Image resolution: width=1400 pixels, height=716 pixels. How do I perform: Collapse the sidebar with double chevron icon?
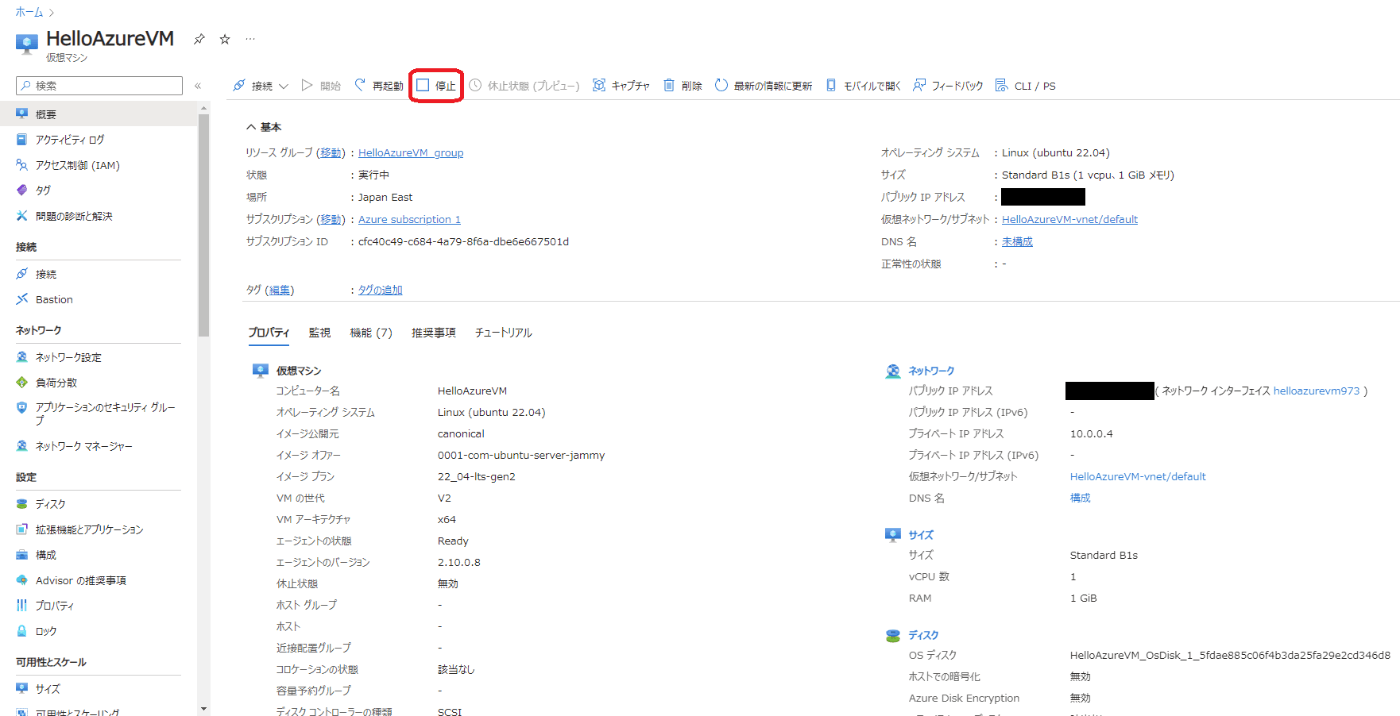click(198, 86)
